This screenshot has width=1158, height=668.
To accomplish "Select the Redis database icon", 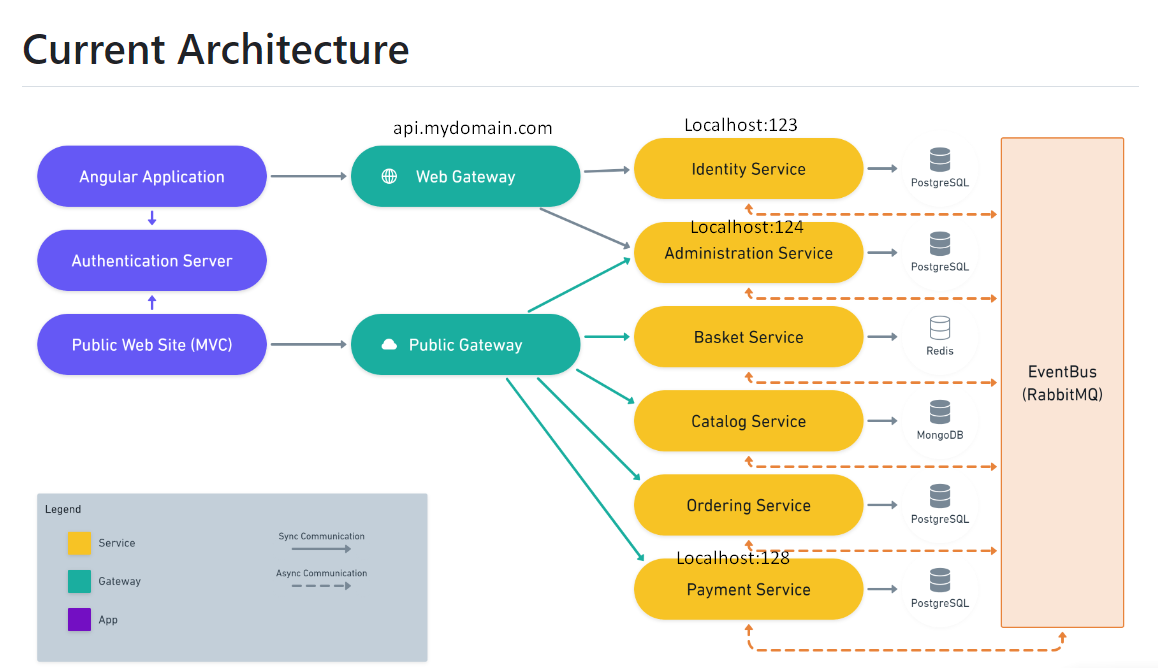I will (x=939, y=328).
